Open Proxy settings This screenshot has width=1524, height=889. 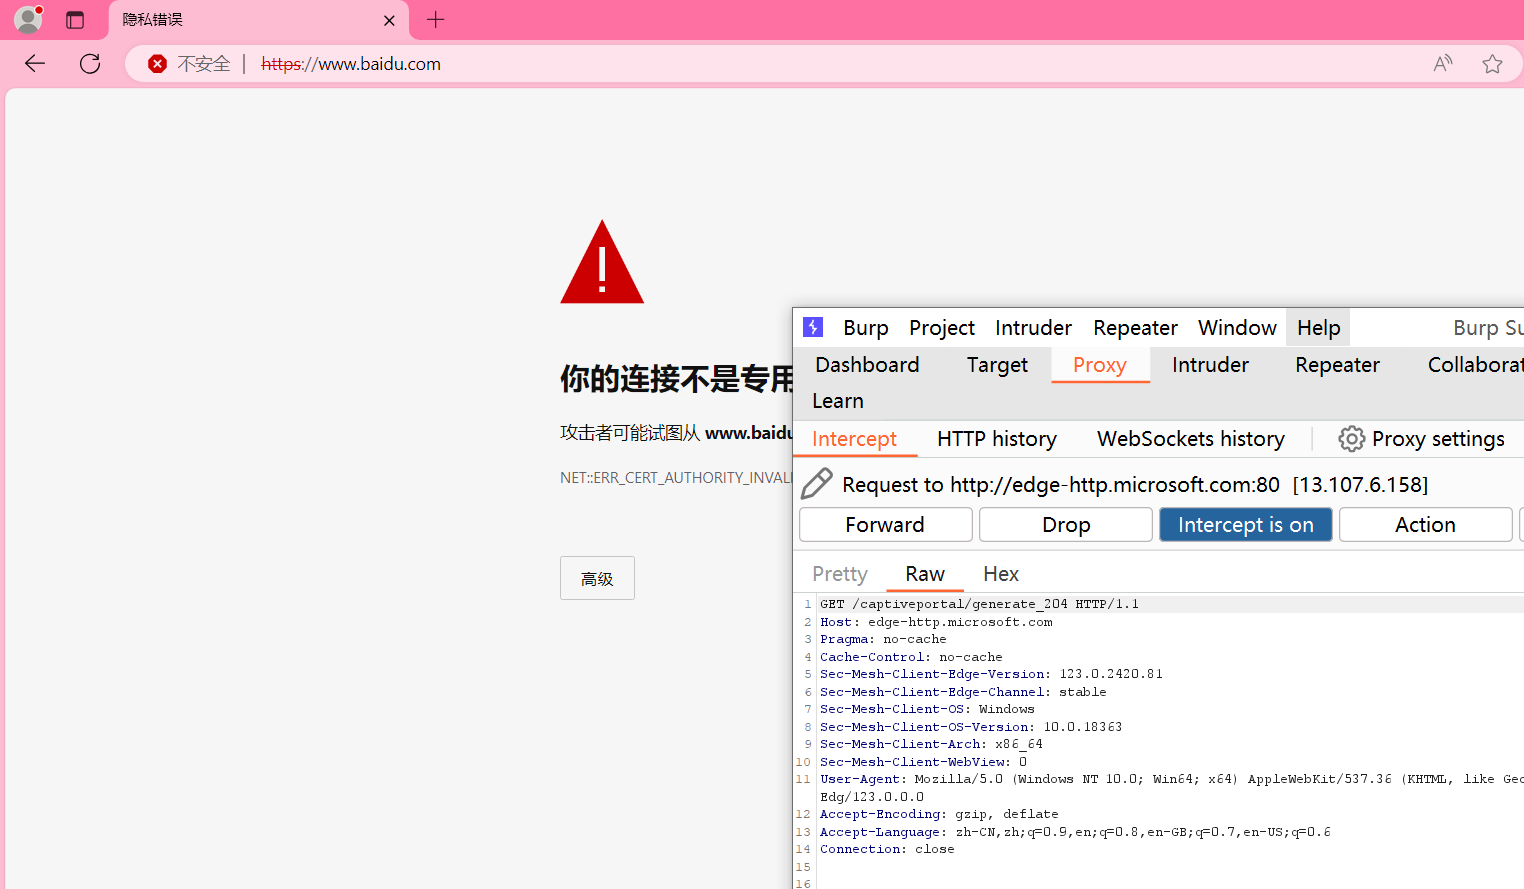coord(1422,439)
